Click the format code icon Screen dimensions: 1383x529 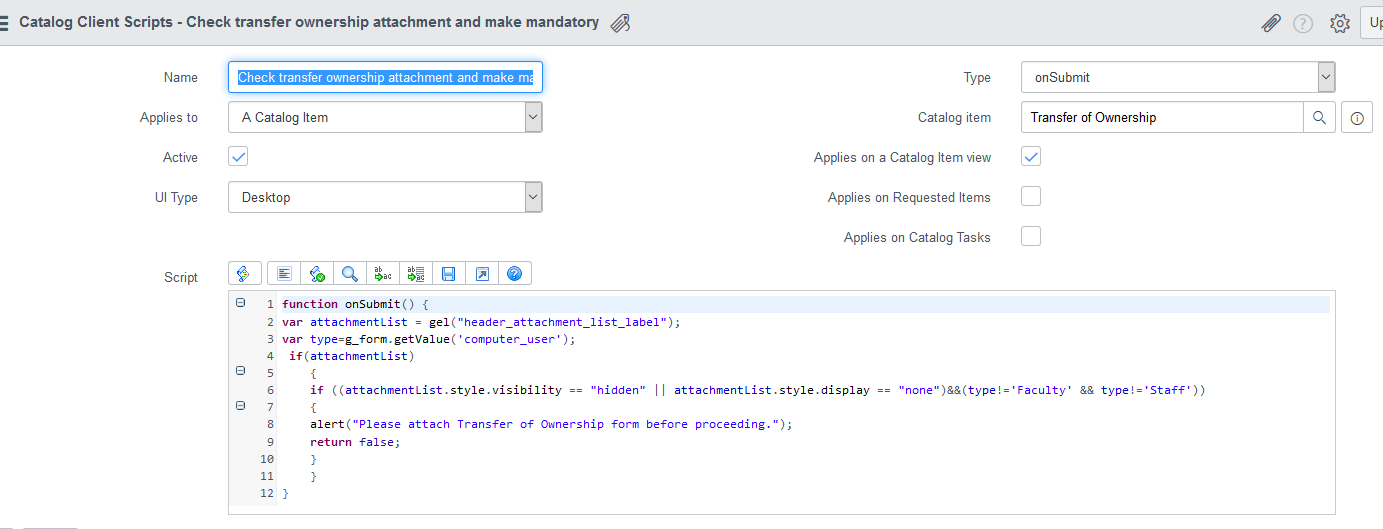pos(284,273)
